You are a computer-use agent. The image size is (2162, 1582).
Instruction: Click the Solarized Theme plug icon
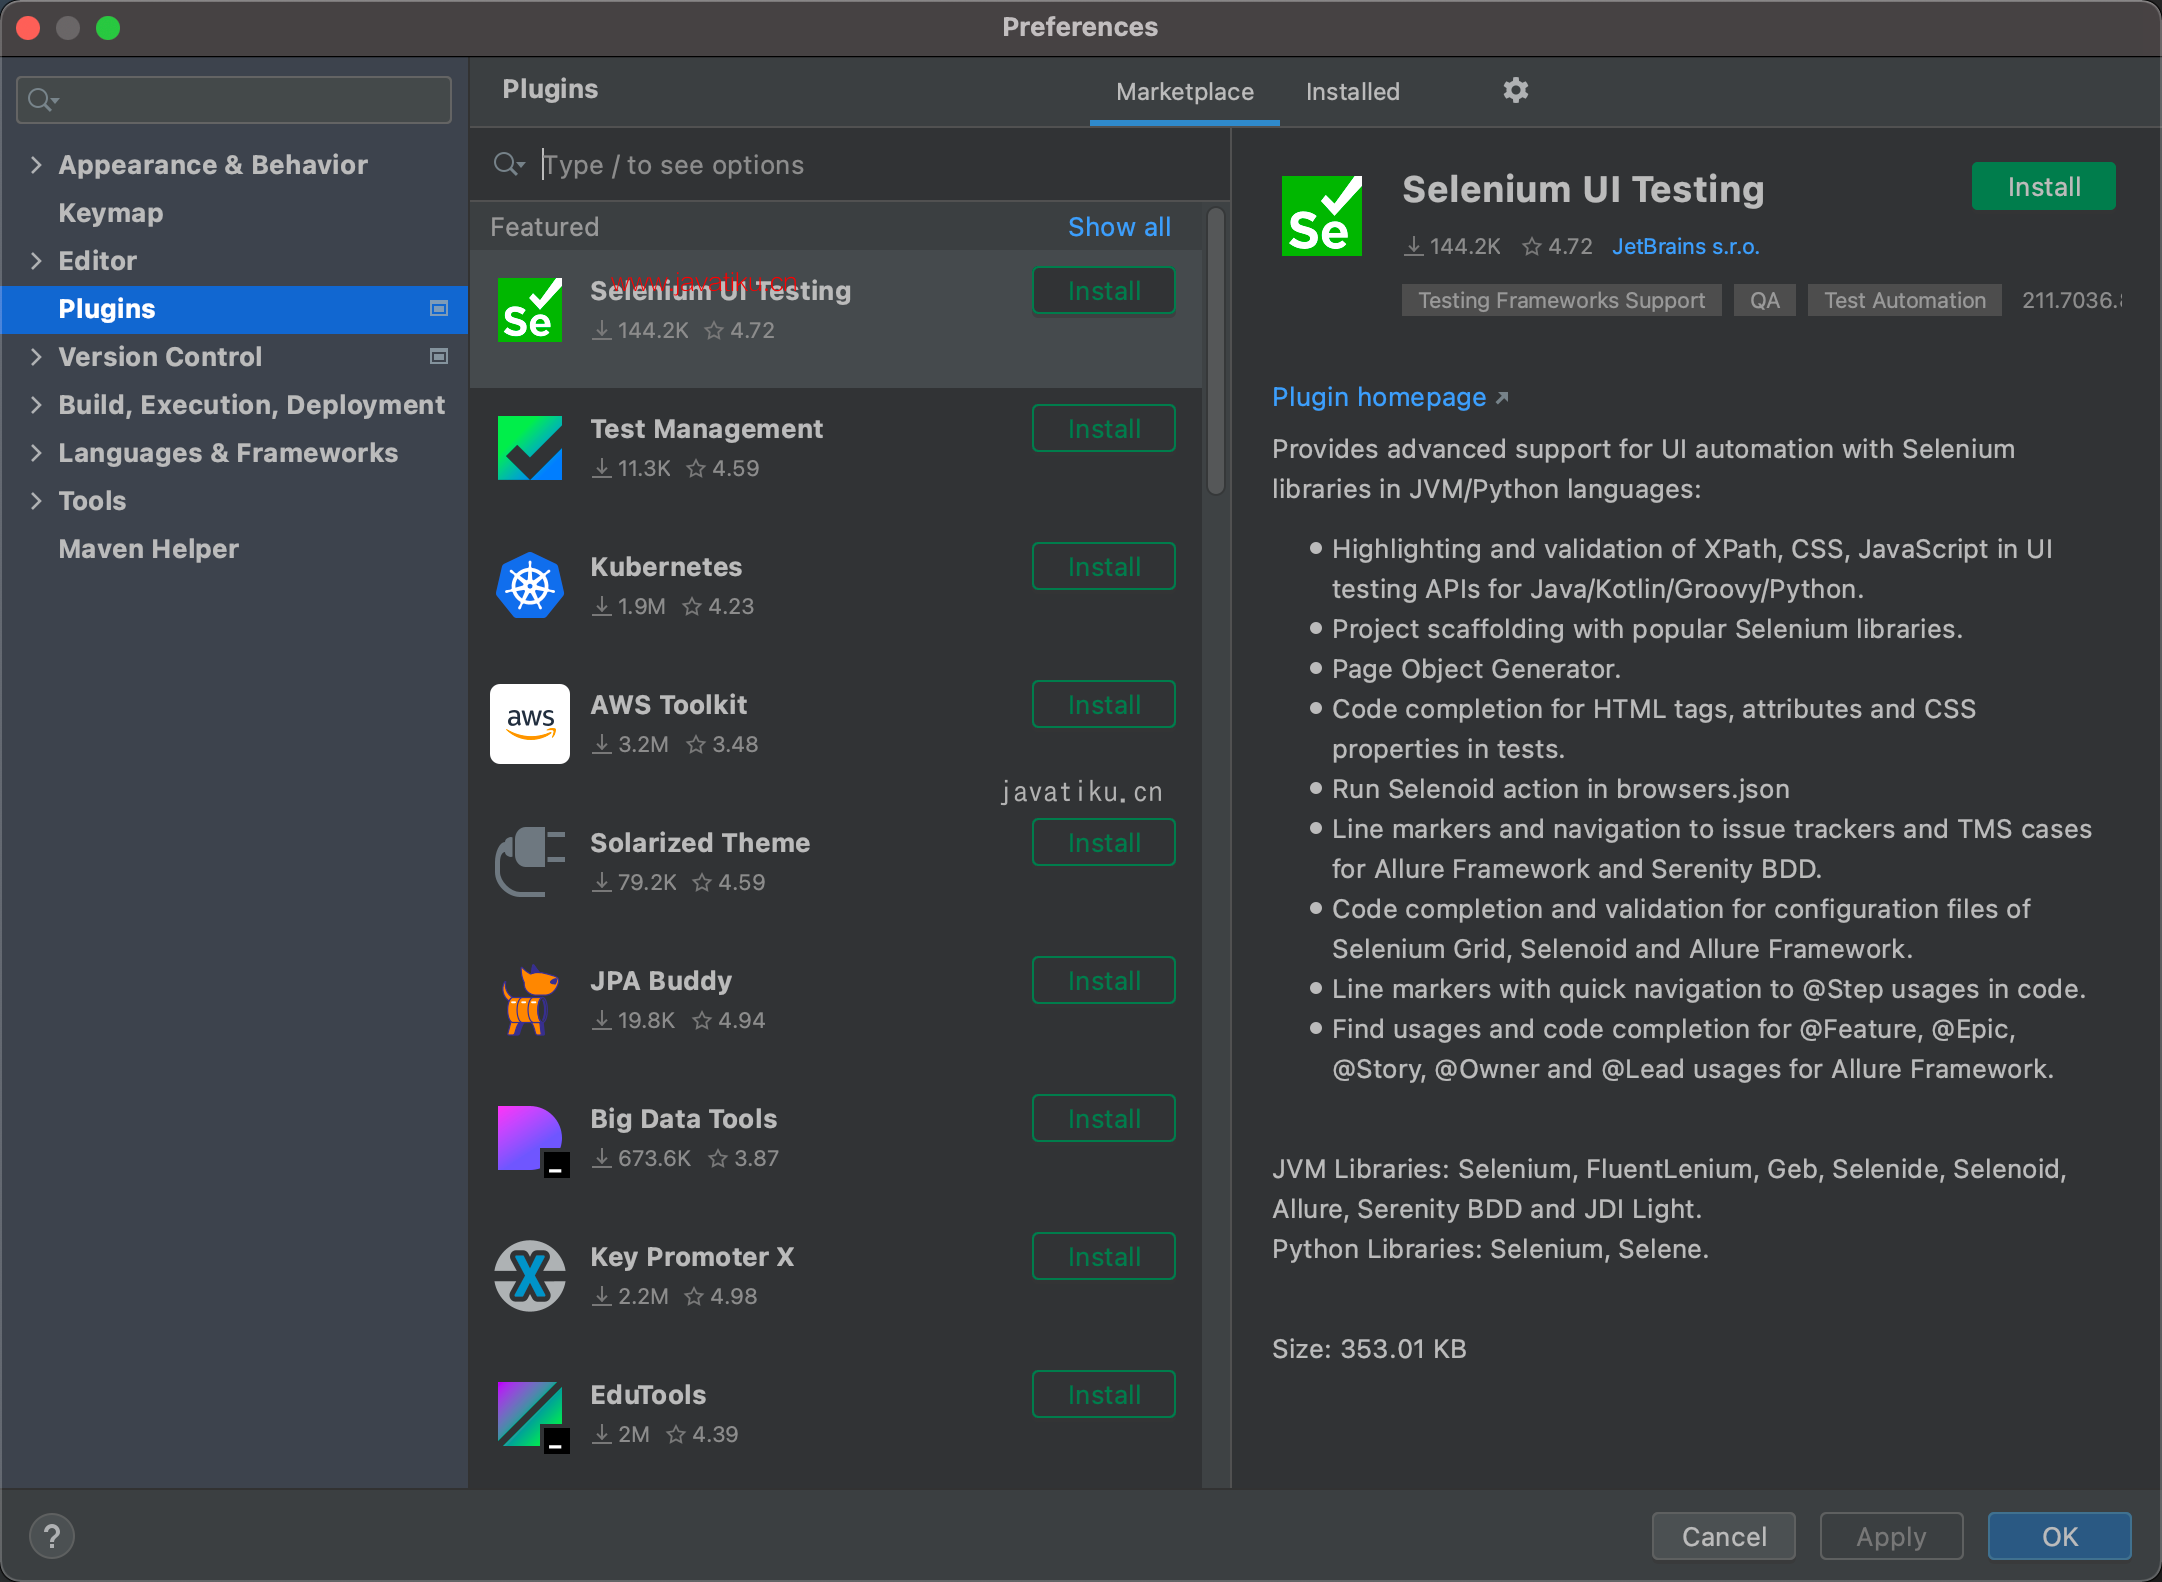pyautogui.click(x=530, y=862)
